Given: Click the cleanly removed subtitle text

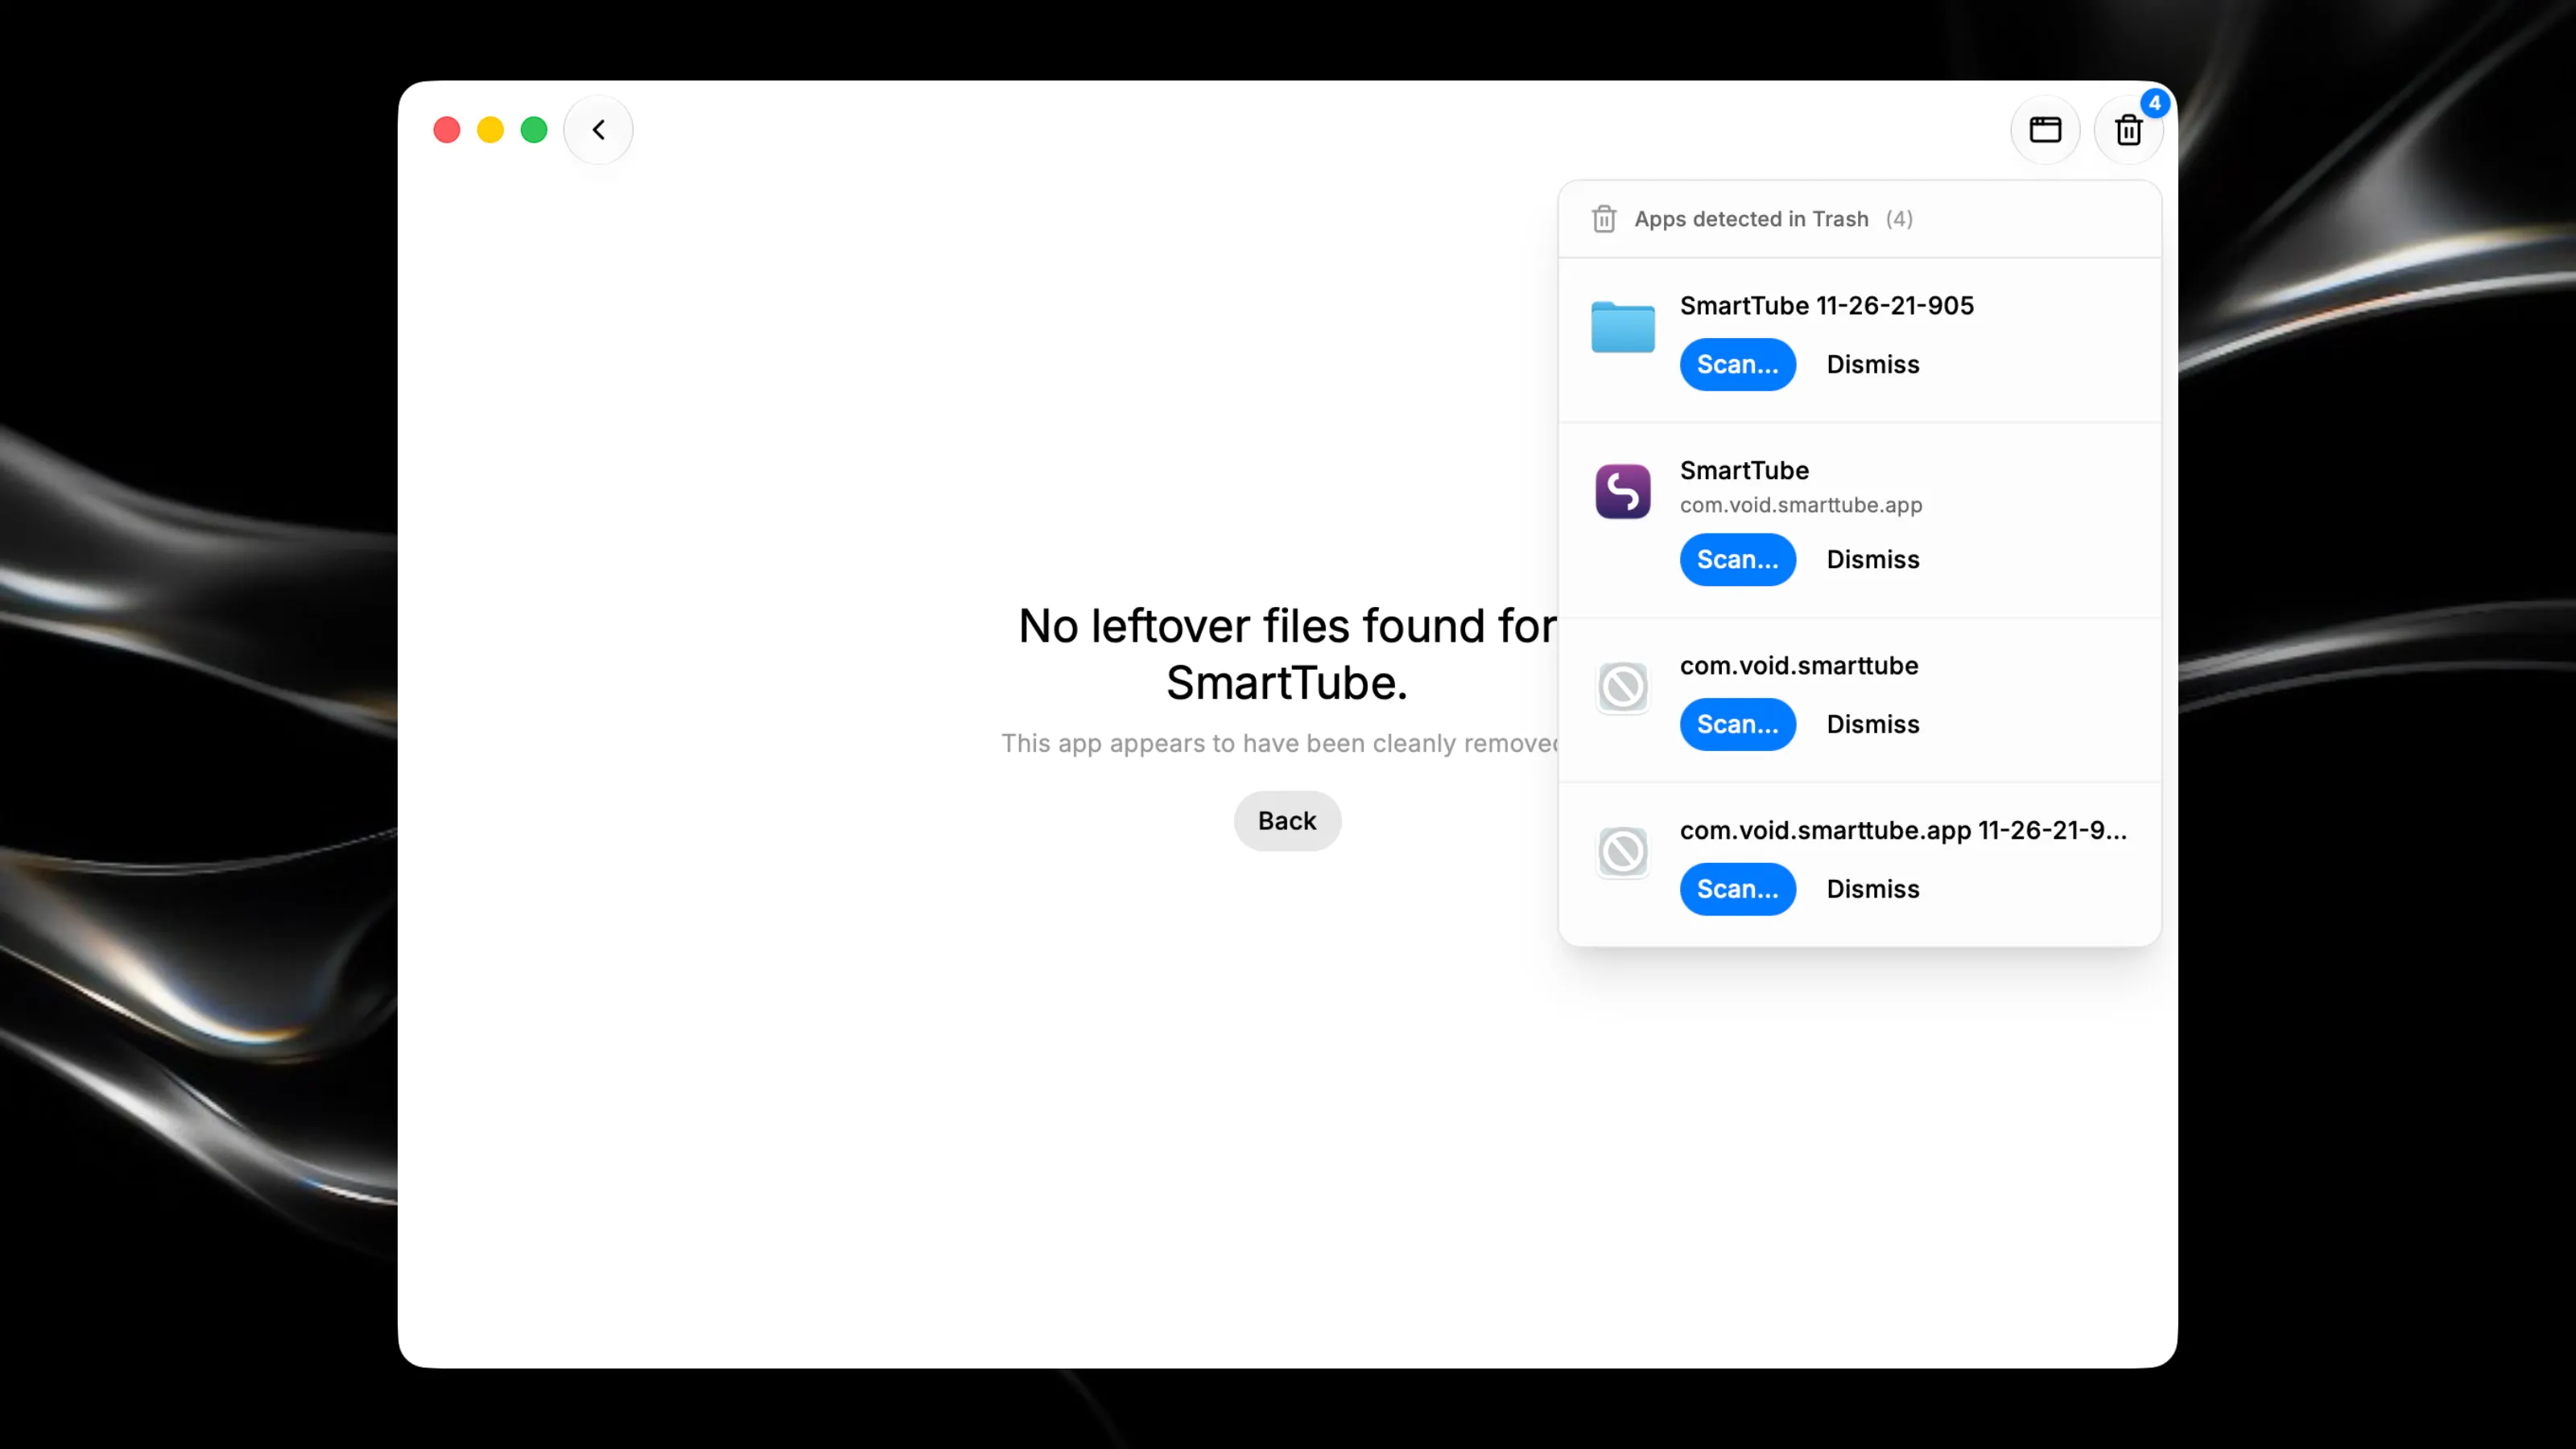Looking at the screenshot, I should point(1280,743).
